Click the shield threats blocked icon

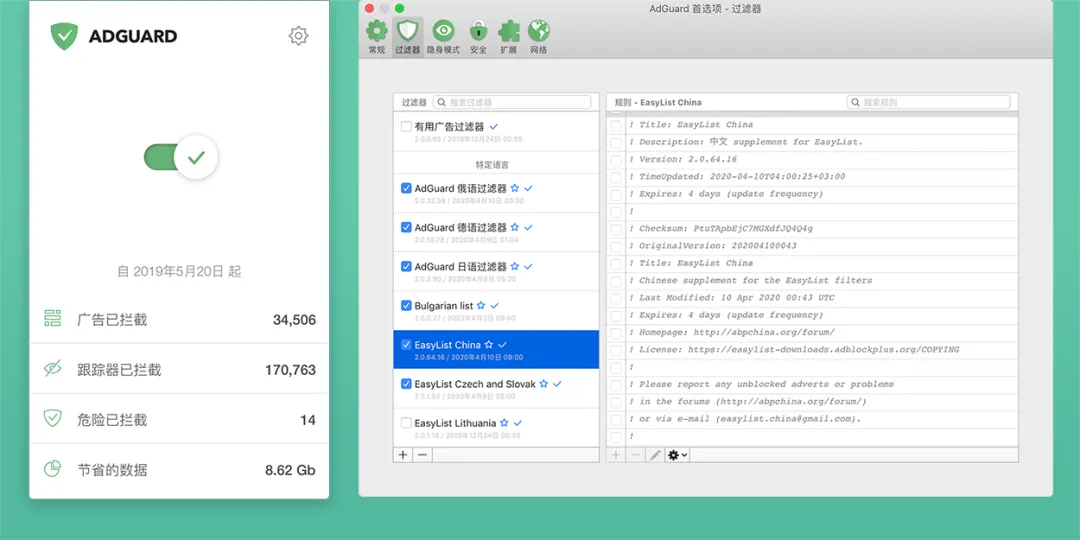coord(53,418)
